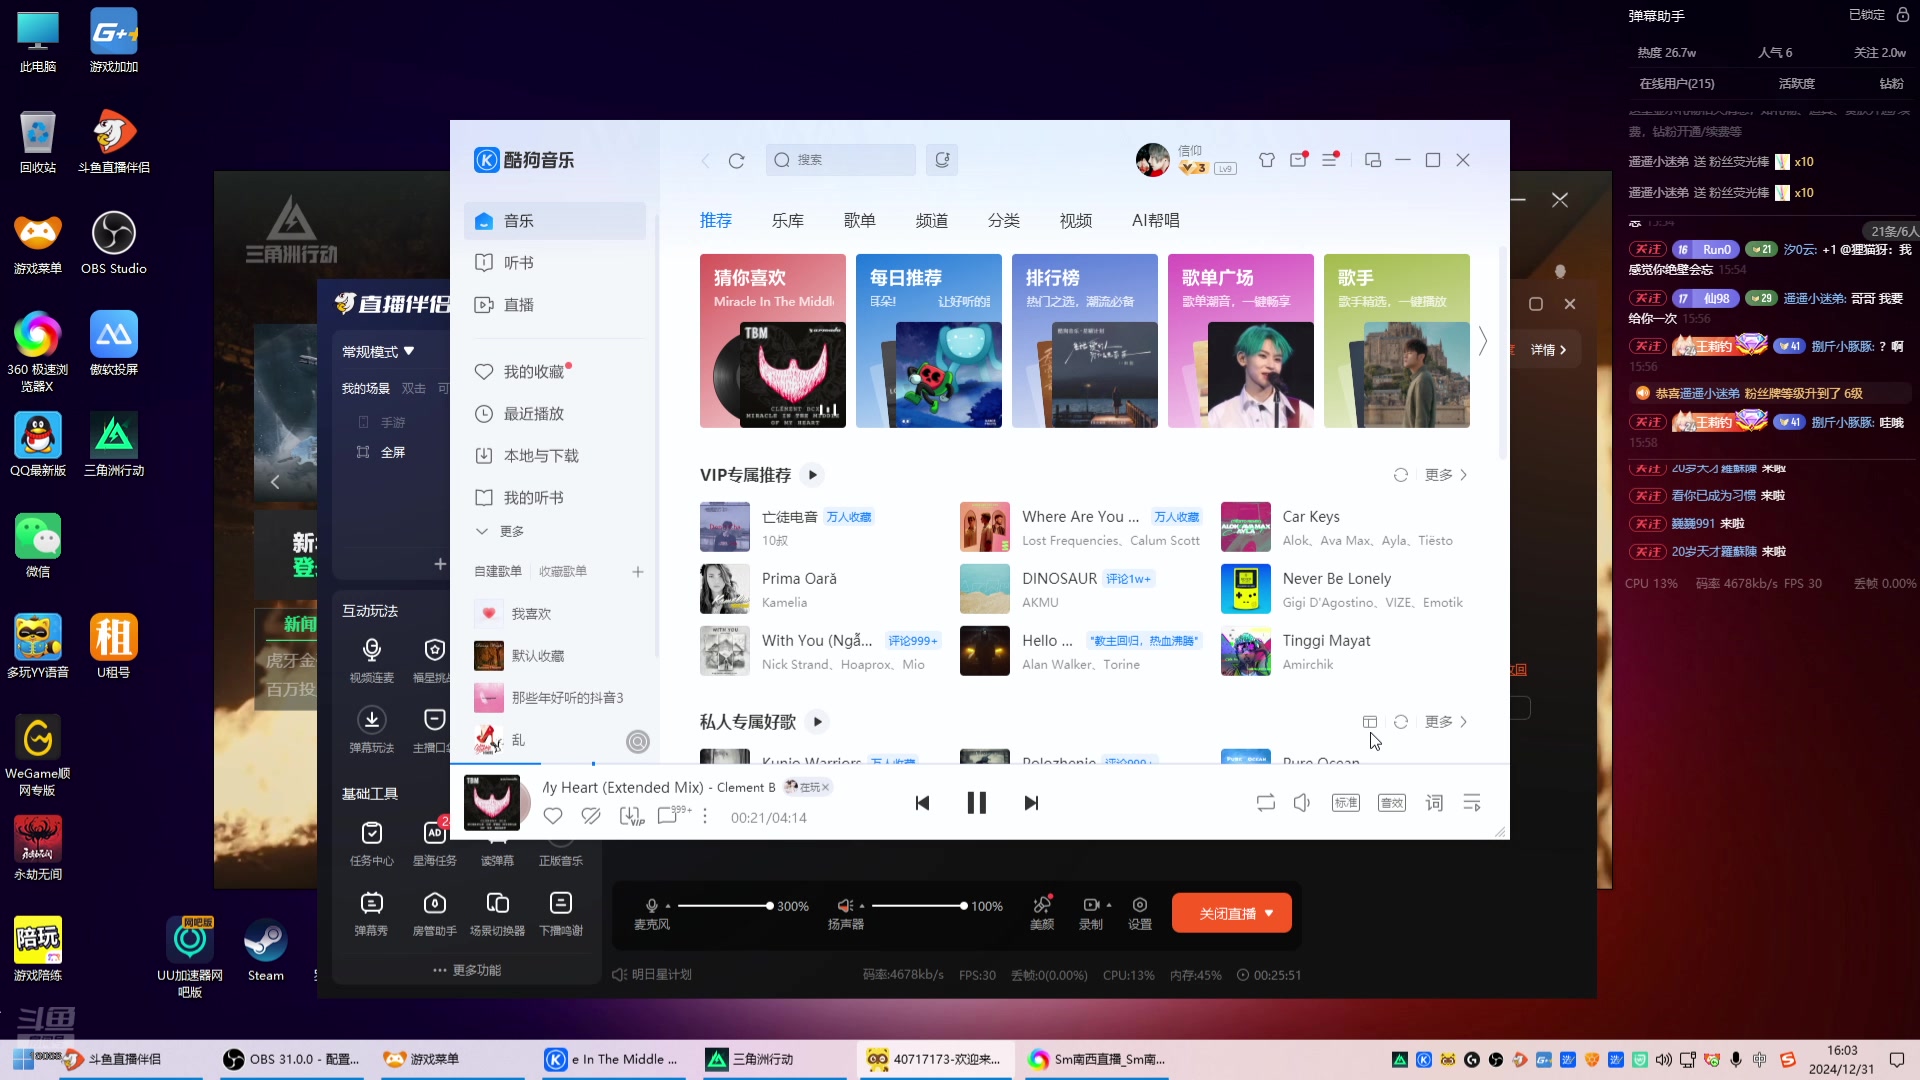
Task: Open the message box icon with red dot
Action: click(x=1298, y=160)
